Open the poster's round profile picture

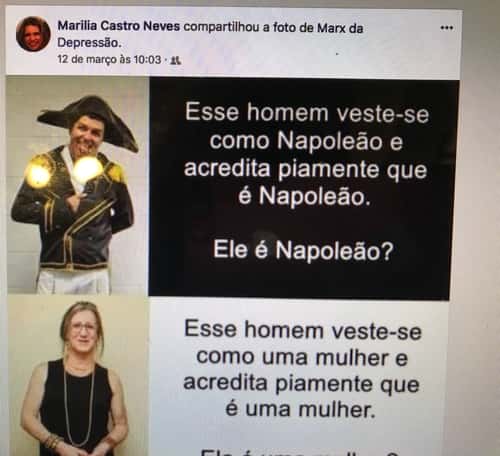click(x=33, y=34)
